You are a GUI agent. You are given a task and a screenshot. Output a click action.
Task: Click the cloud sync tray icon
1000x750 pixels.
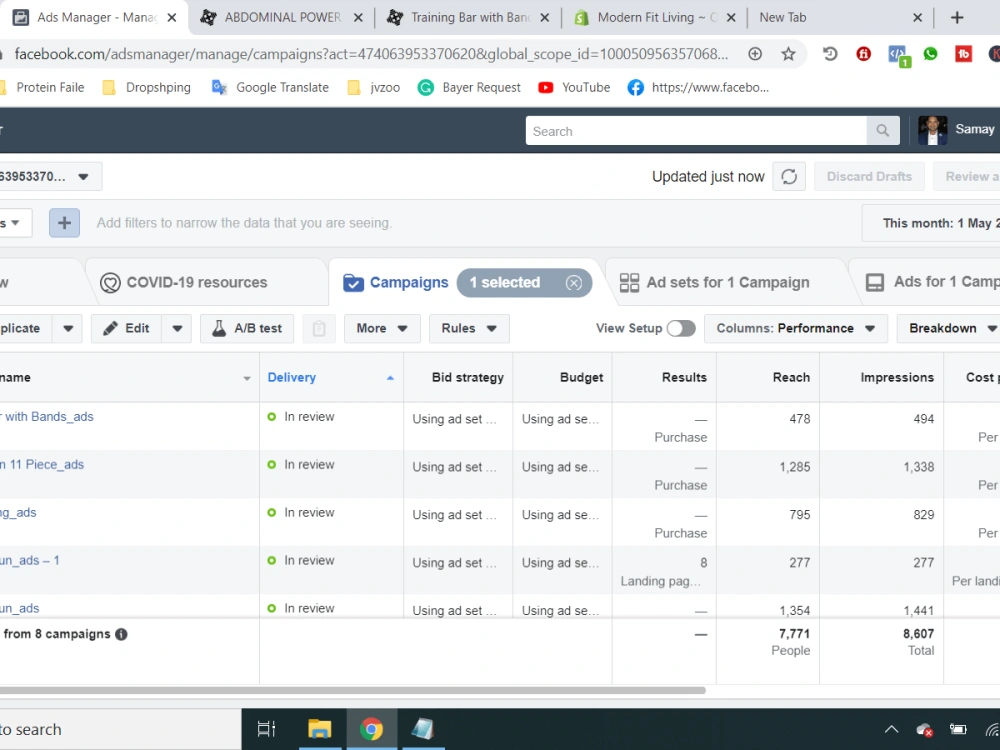[x=924, y=730]
